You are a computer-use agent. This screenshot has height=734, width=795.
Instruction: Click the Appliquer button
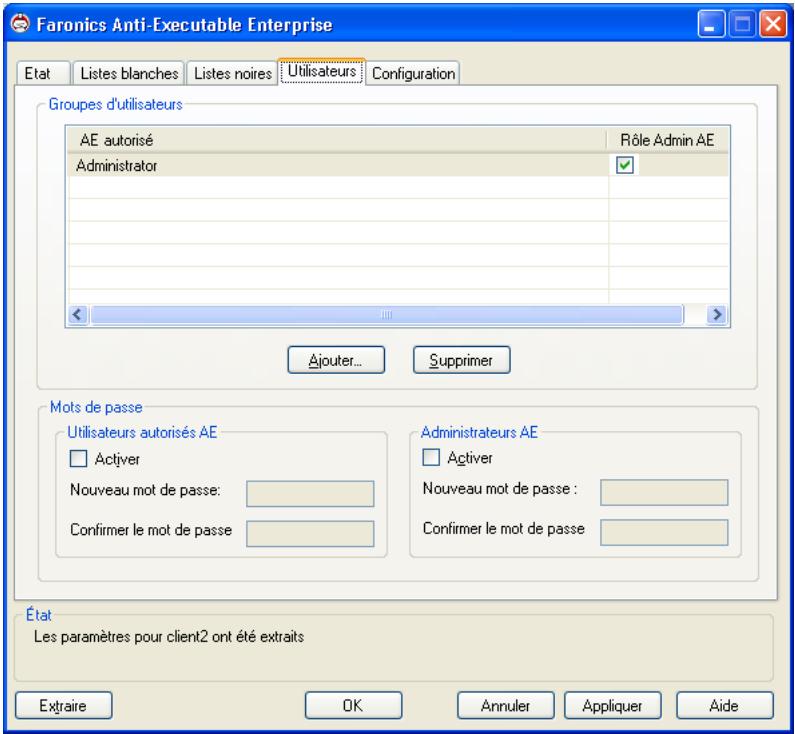(612, 706)
